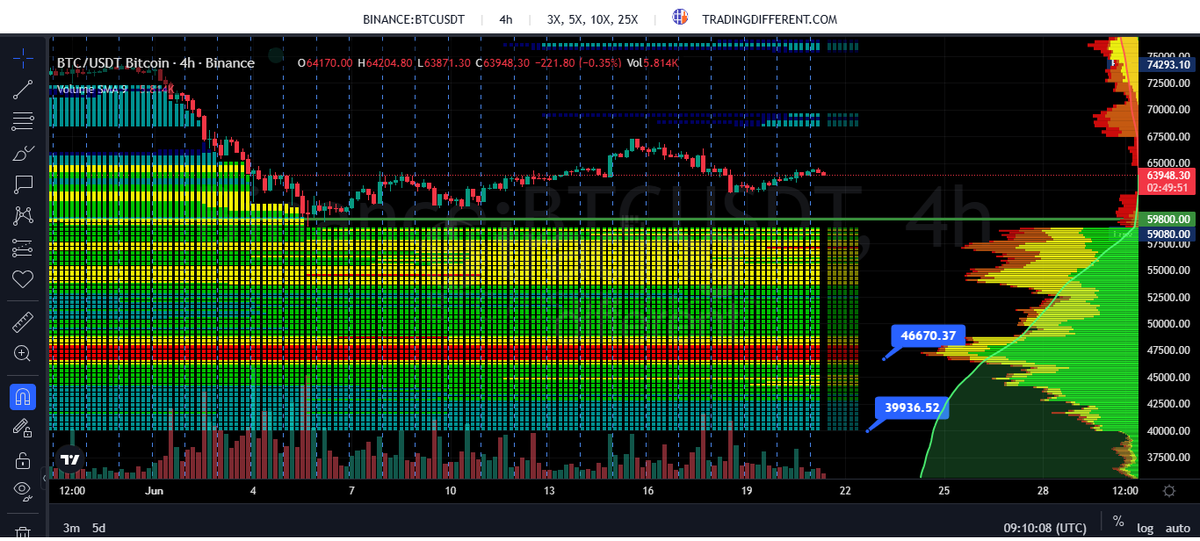Click the trash remove drawings icon
The height and width of the screenshot is (541, 1200).
coord(22,532)
